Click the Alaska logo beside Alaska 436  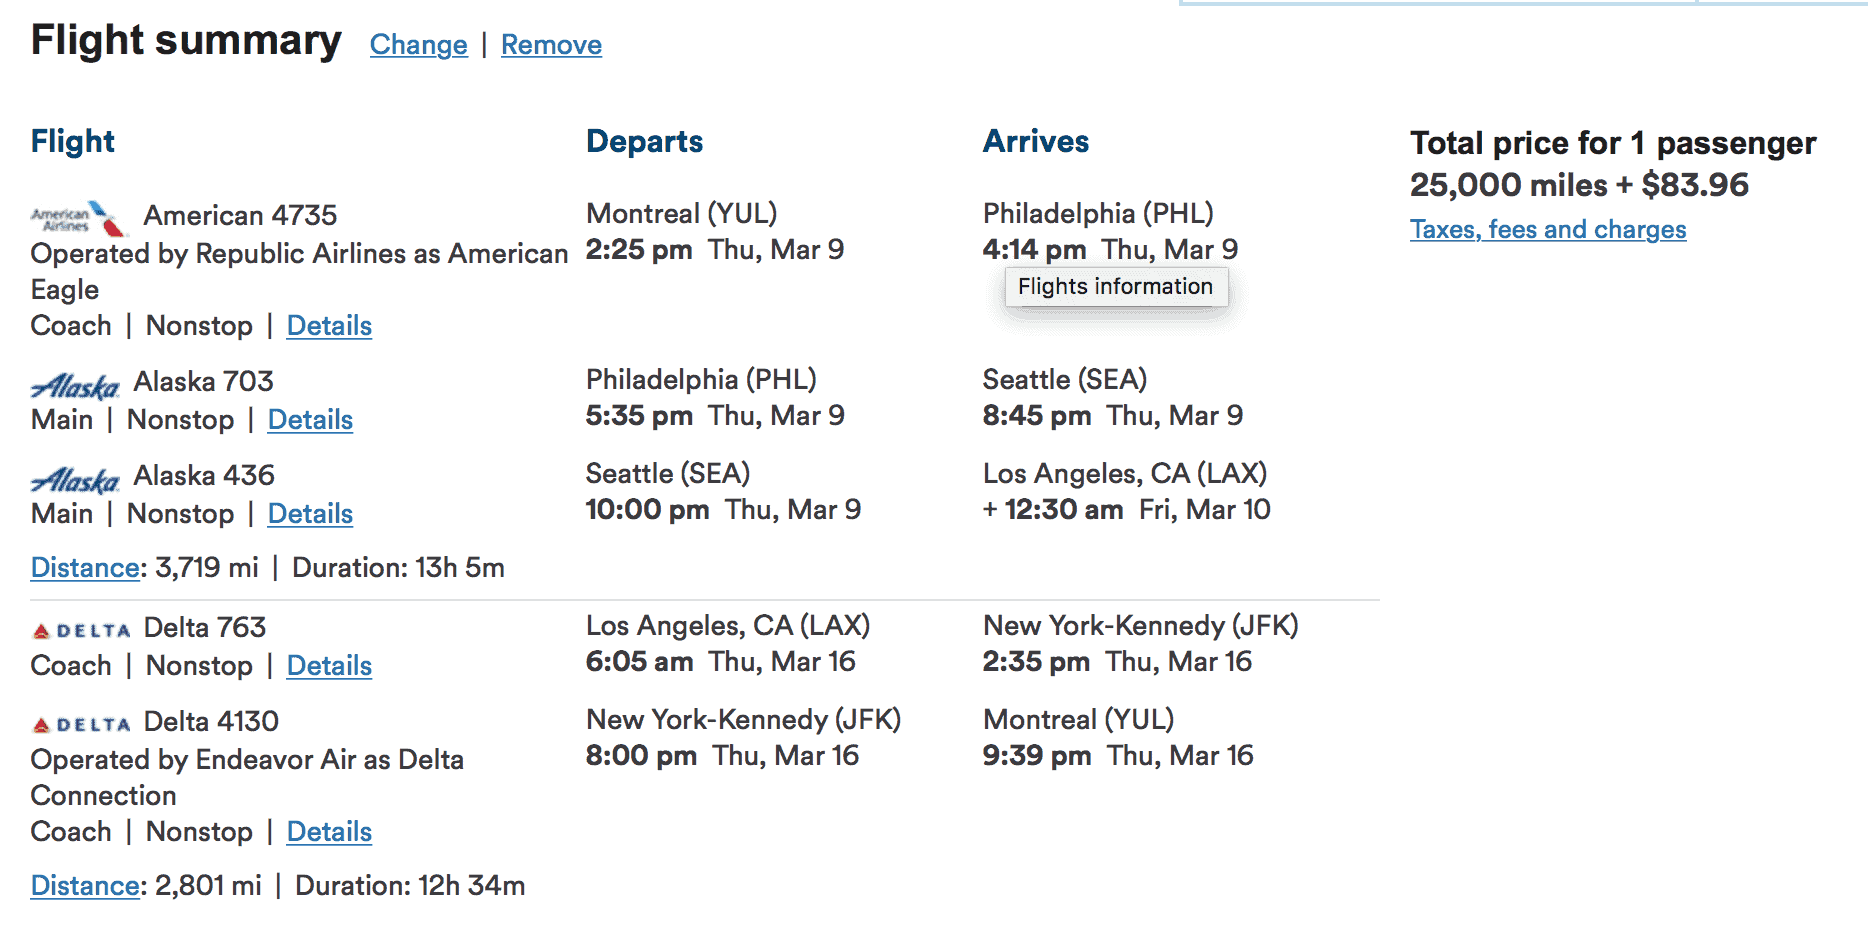click(x=75, y=479)
